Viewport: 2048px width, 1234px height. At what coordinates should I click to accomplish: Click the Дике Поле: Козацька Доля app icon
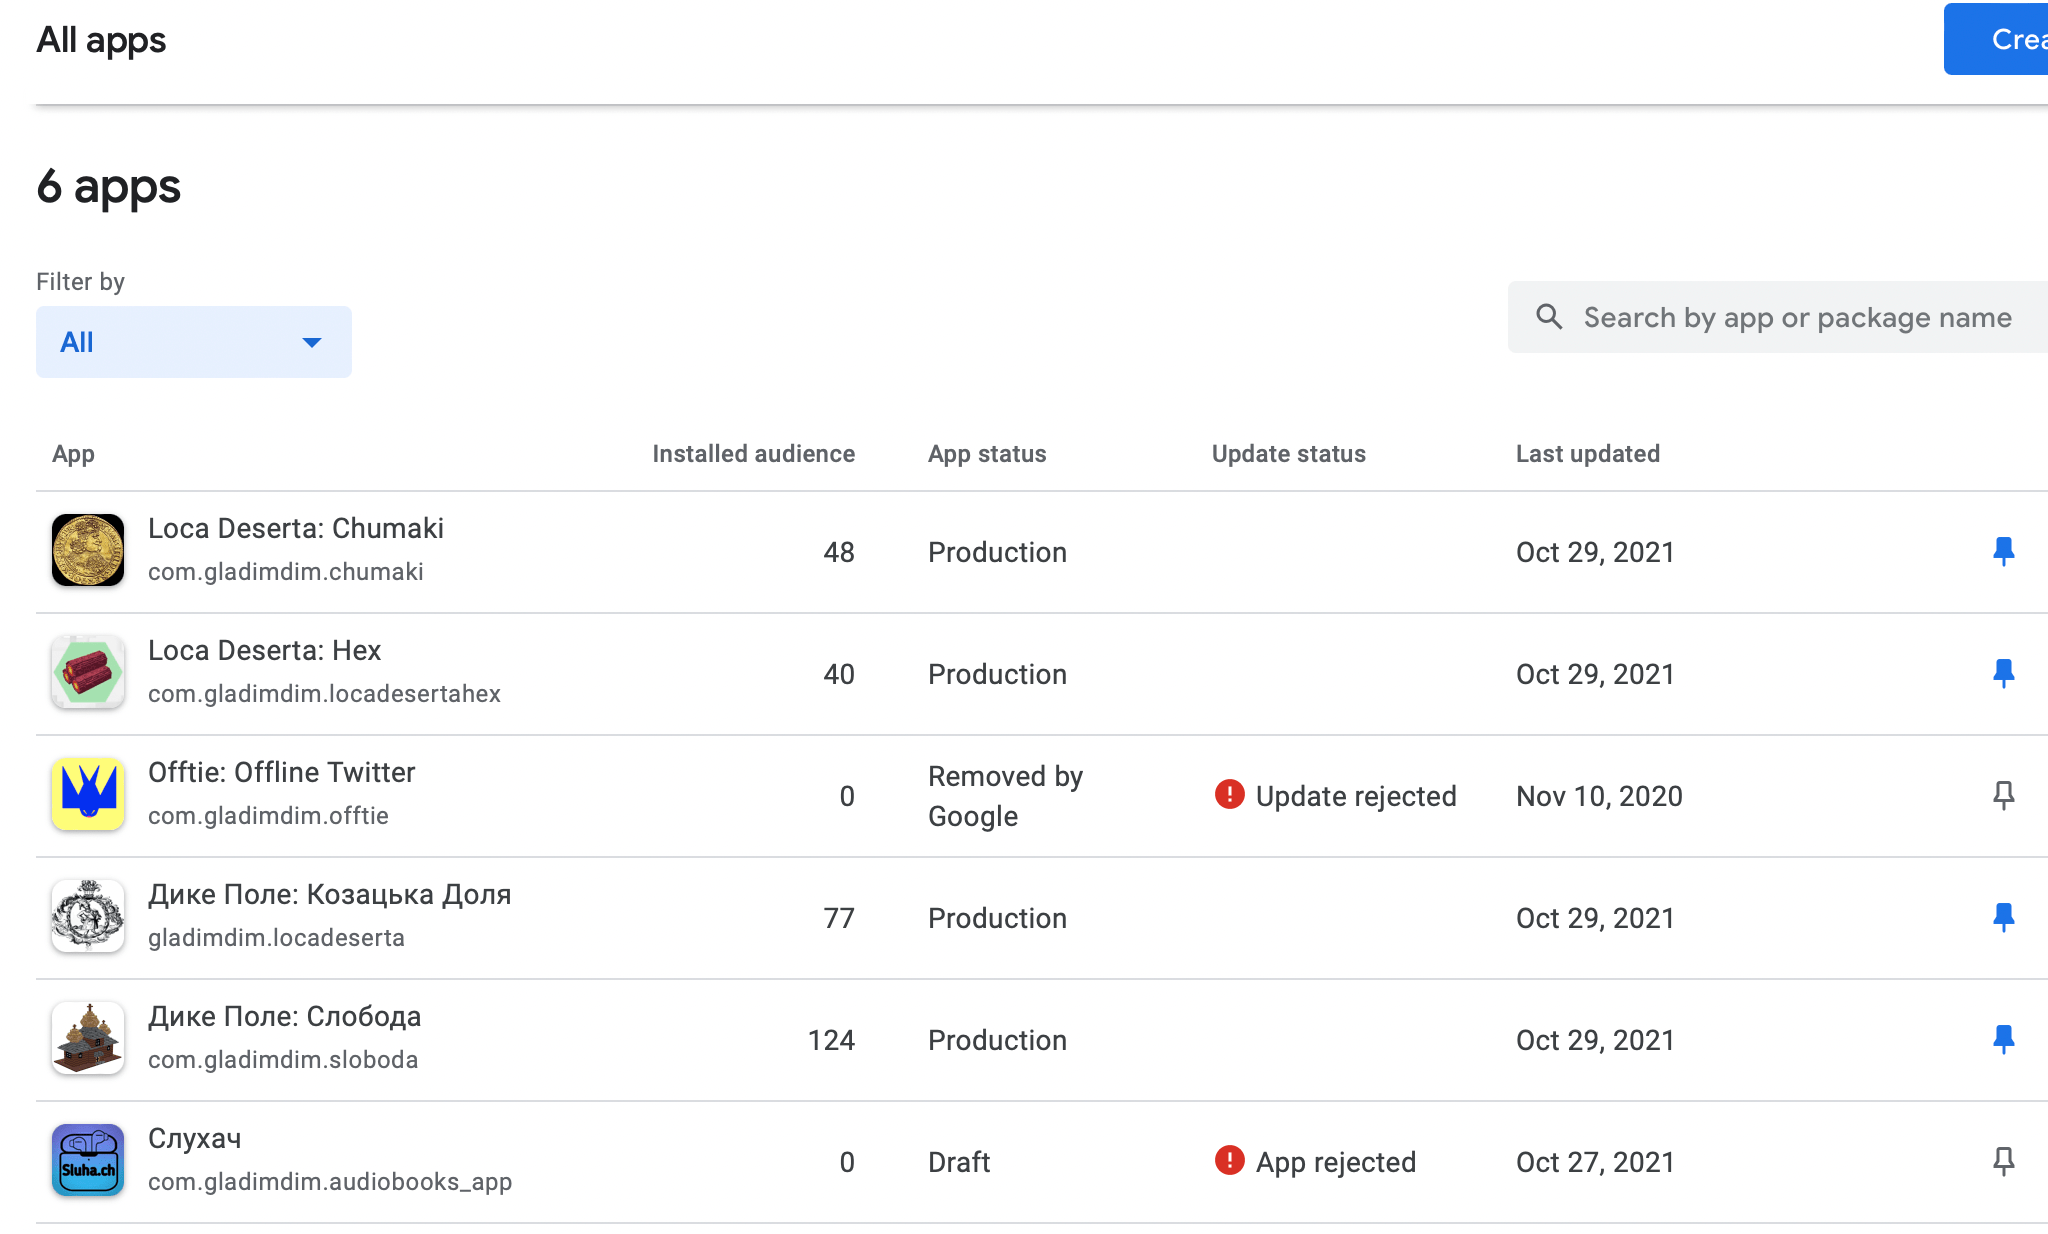87,917
